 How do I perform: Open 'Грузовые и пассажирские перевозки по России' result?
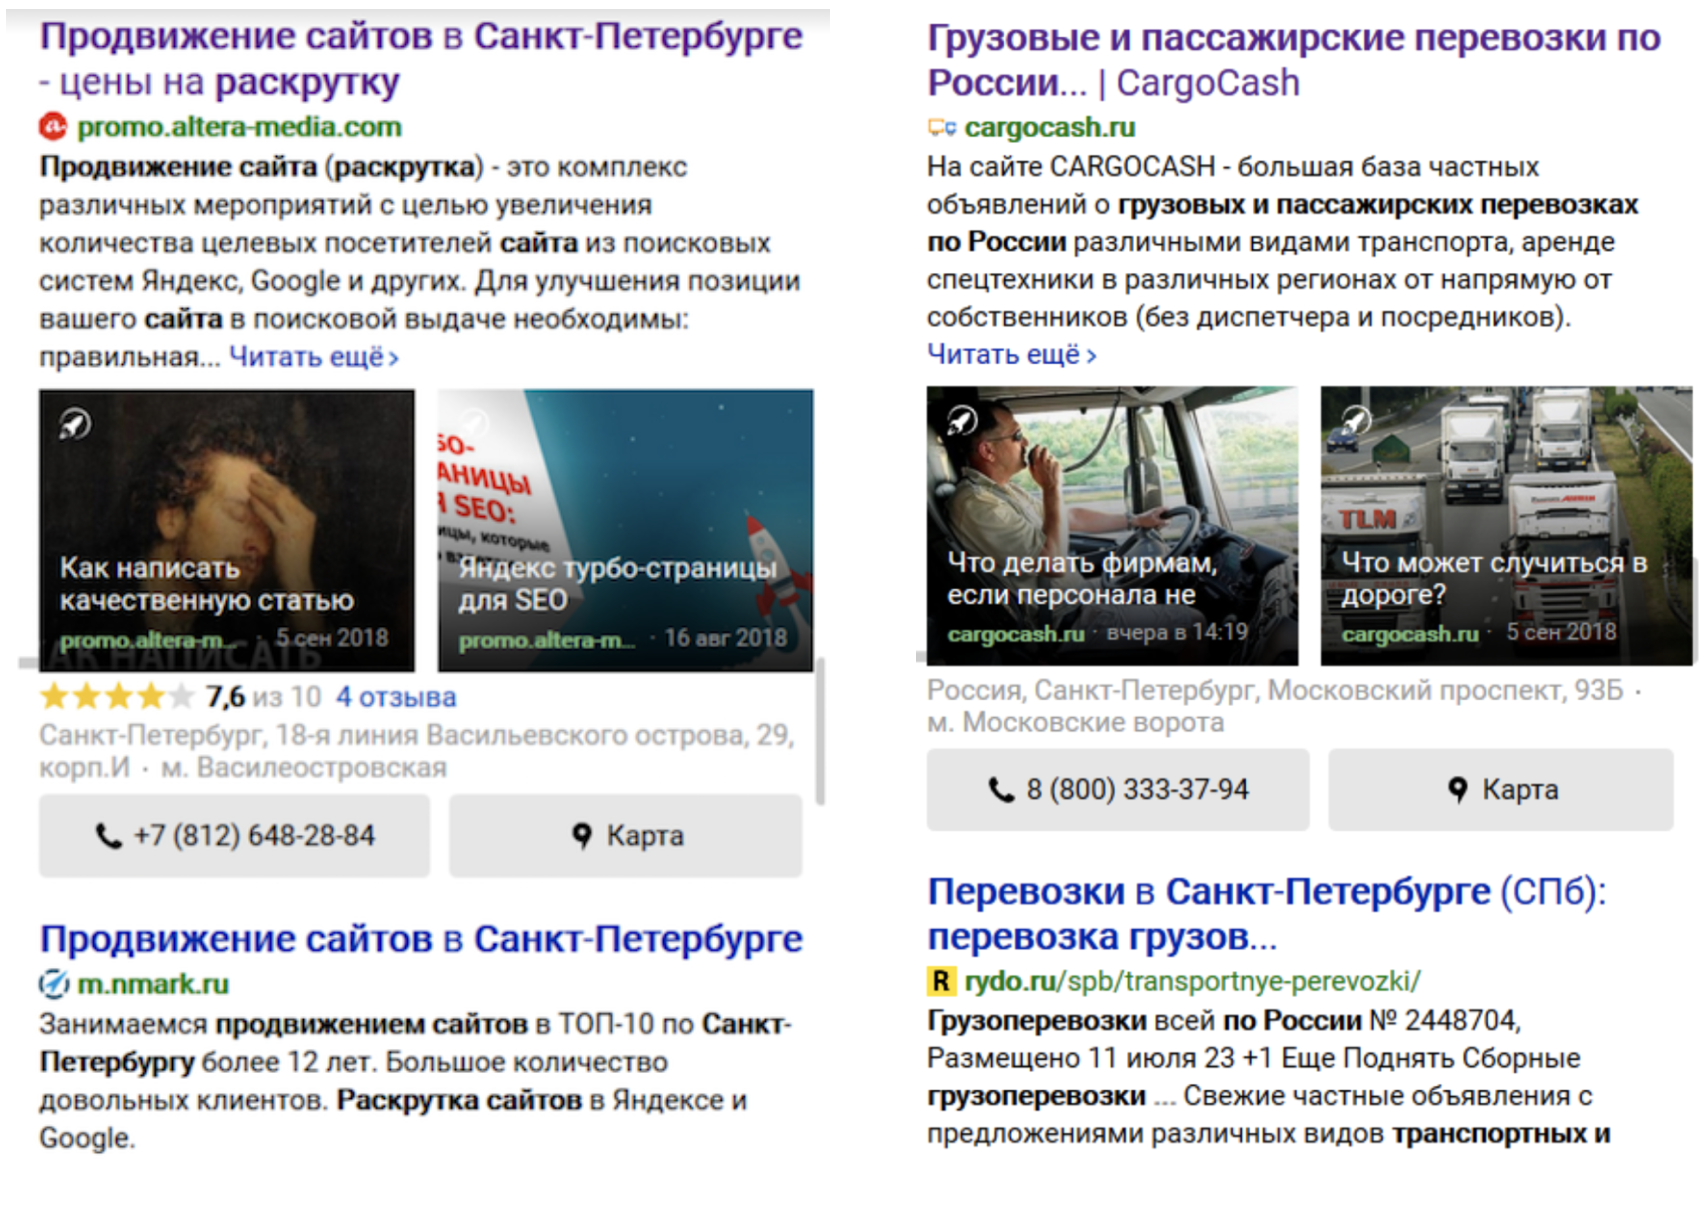[1294, 60]
